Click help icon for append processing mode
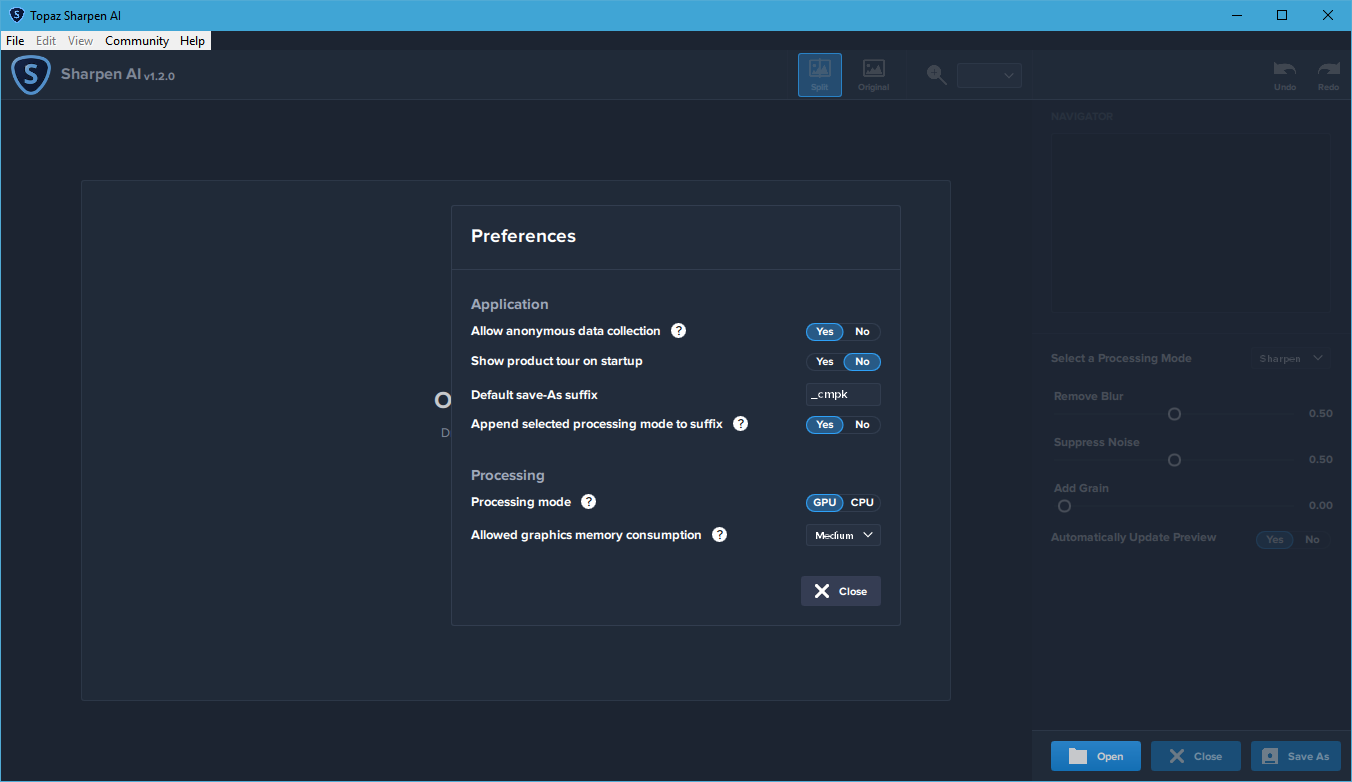Viewport: 1352px width, 782px height. click(740, 424)
